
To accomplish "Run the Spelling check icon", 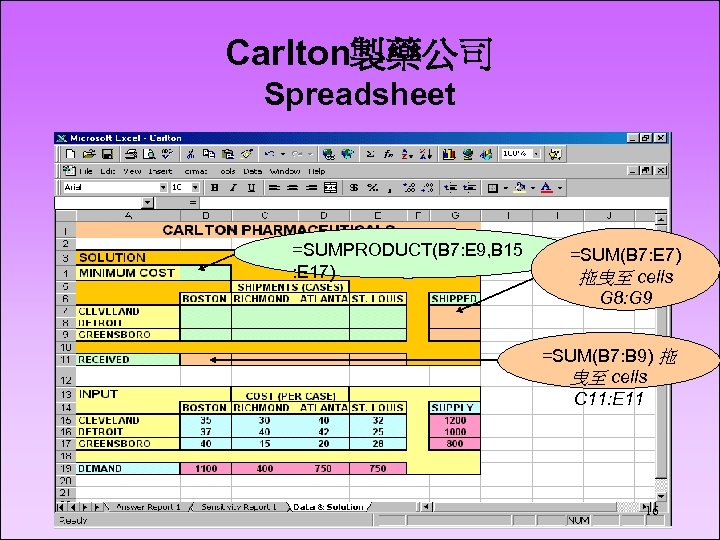I will click(167, 154).
